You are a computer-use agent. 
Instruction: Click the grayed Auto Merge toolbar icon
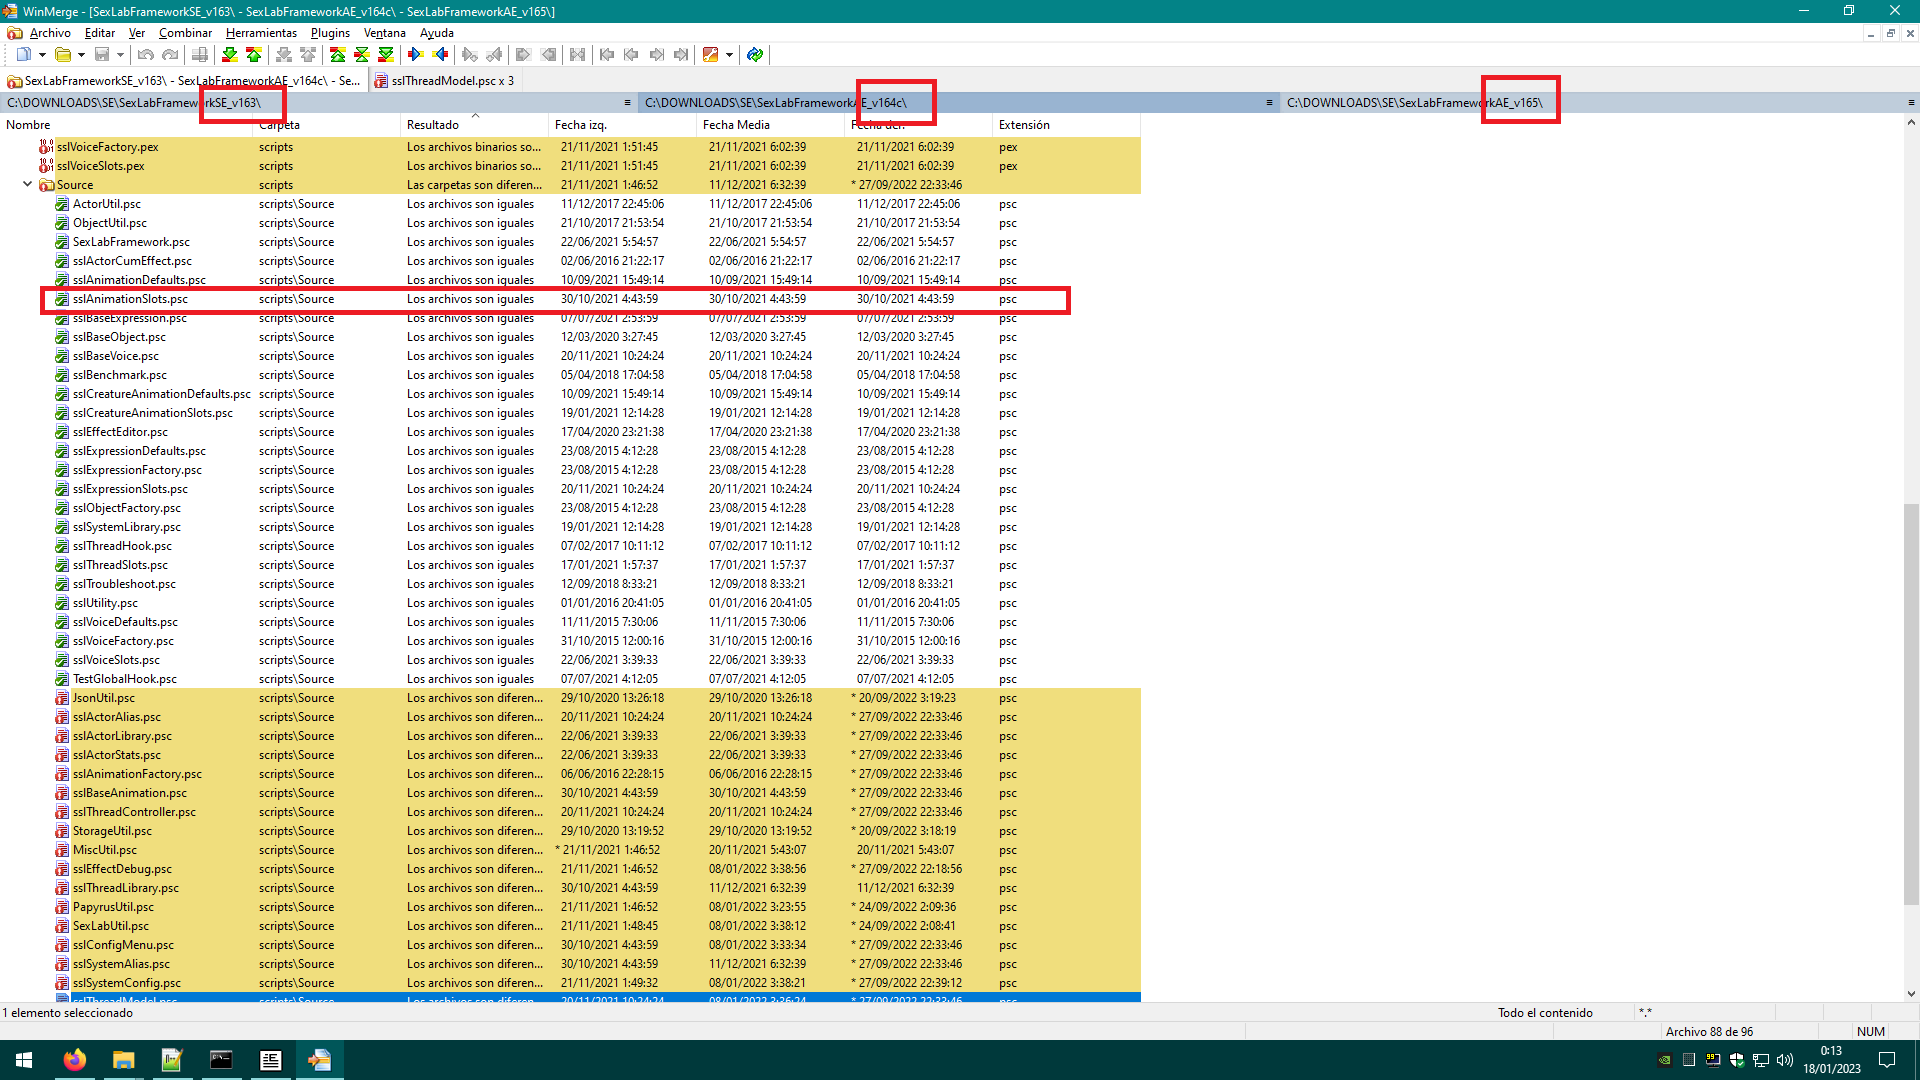(x=578, y=55)
